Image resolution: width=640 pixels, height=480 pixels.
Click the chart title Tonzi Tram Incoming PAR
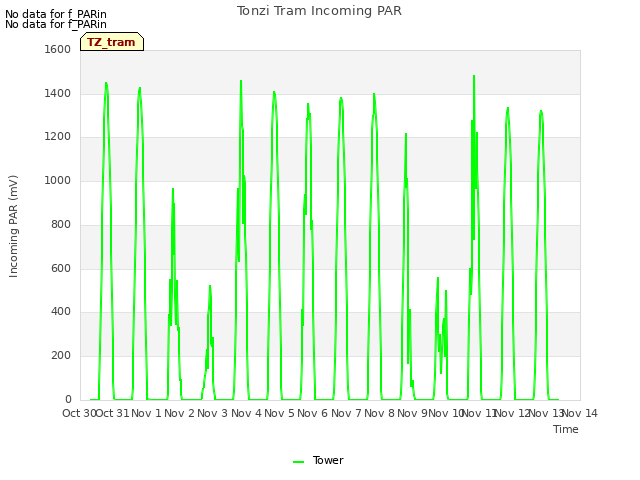tap(319, 11)
